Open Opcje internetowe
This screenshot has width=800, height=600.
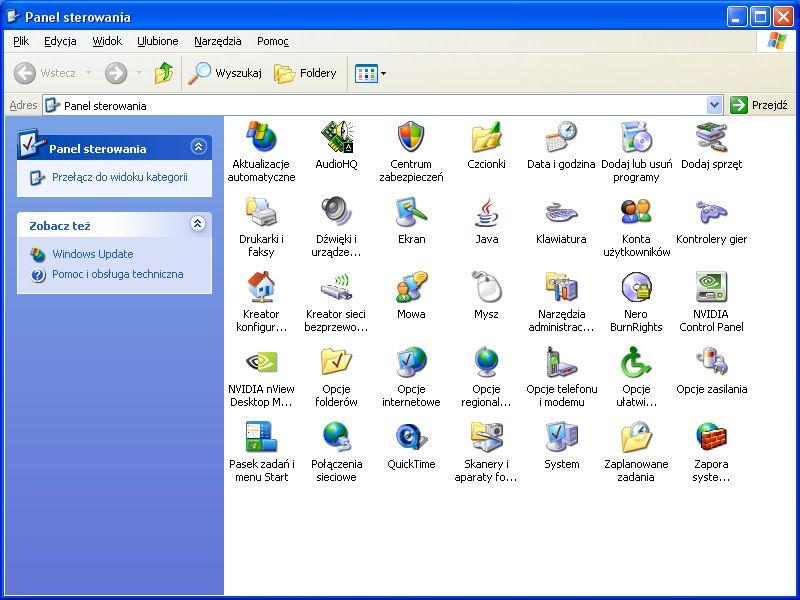pyautogui.click(x=411, y=376)
